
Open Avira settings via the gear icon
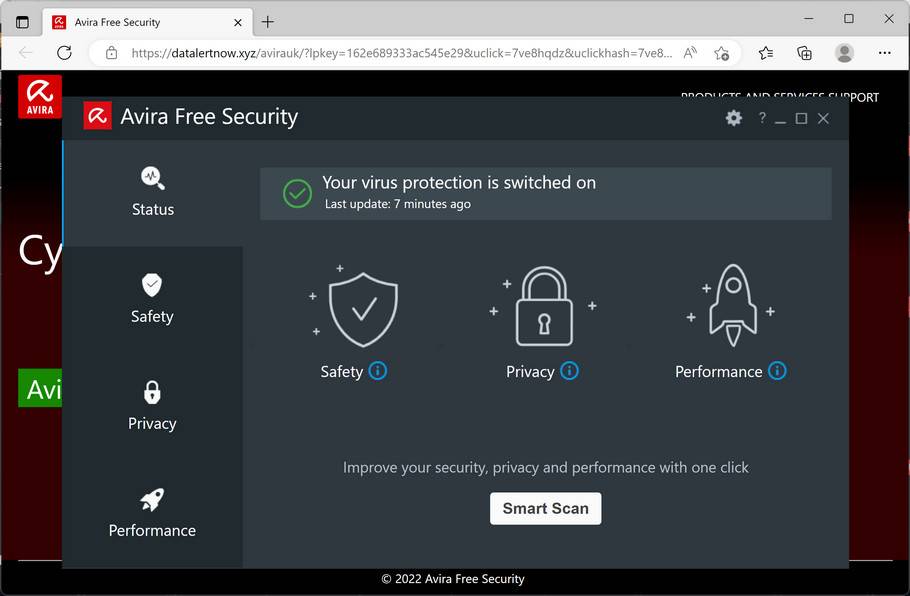point(733,118)
